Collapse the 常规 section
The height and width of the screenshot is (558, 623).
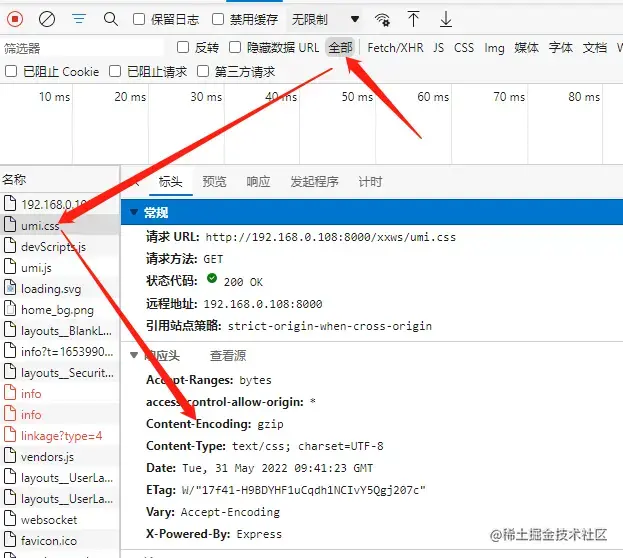click(134, 212)
